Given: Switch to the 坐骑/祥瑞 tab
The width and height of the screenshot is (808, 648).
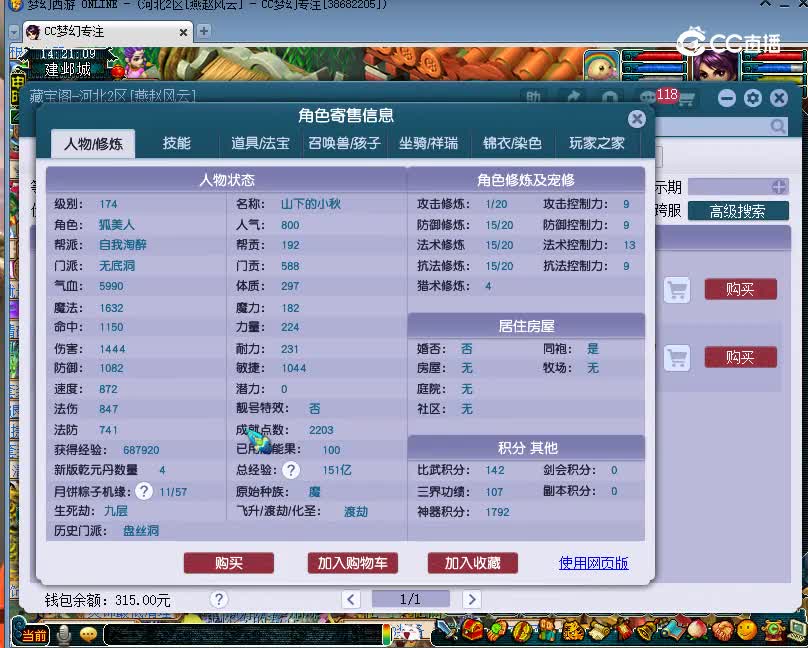Looking at the screenshot, I should tap(428, 143).
